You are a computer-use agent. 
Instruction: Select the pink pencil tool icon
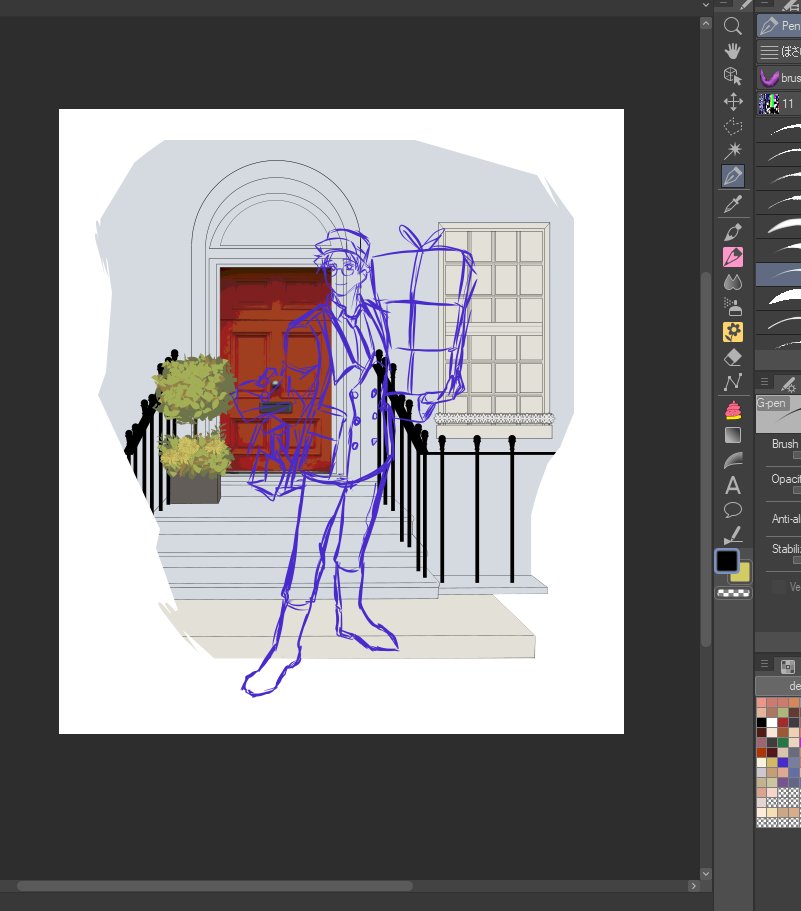click(732, 257)
